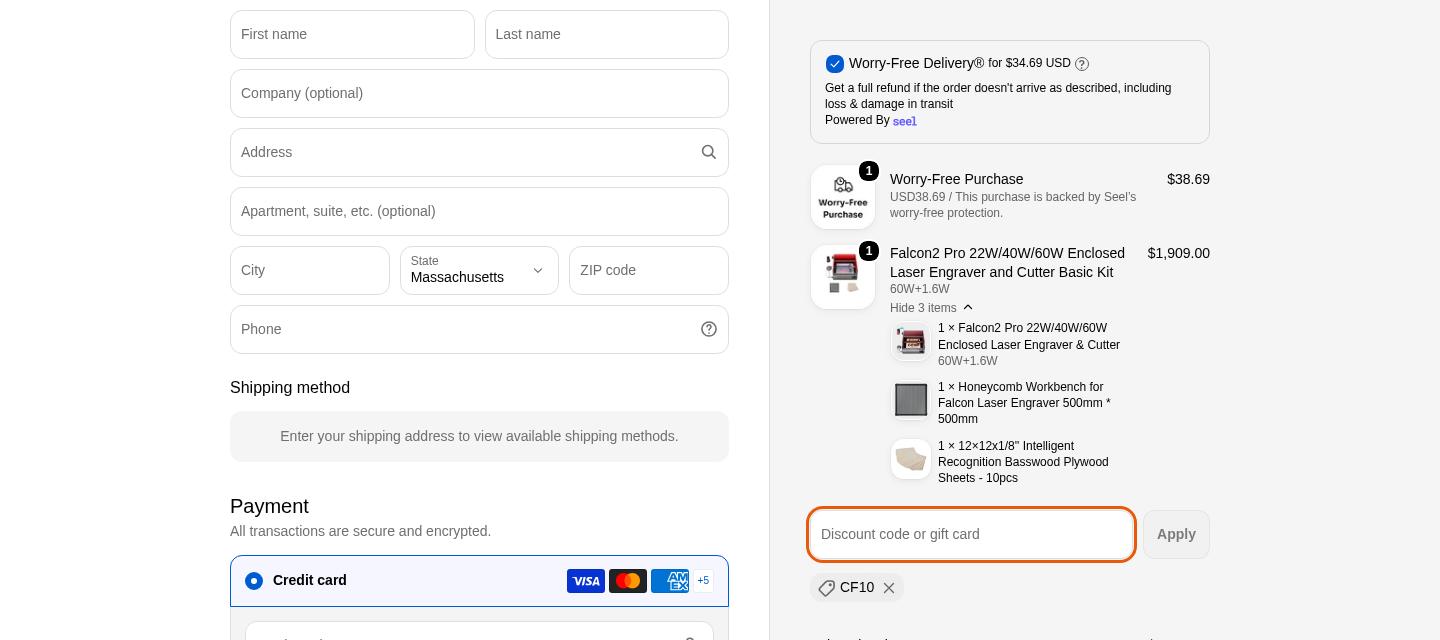
Task: Click the Worry-Free Purchase title
Action: point(957,179)
